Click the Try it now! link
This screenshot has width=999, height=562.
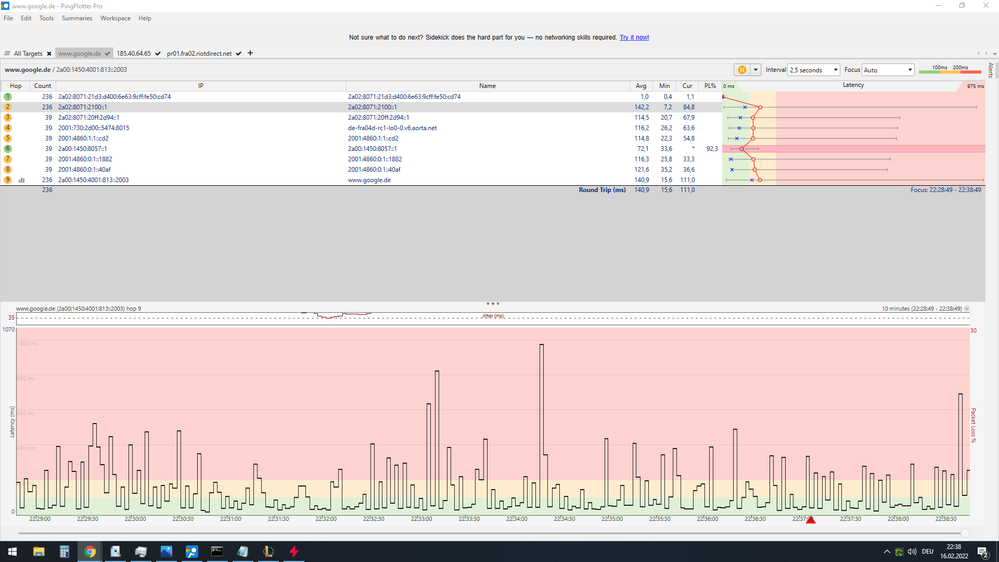(634, 38)
